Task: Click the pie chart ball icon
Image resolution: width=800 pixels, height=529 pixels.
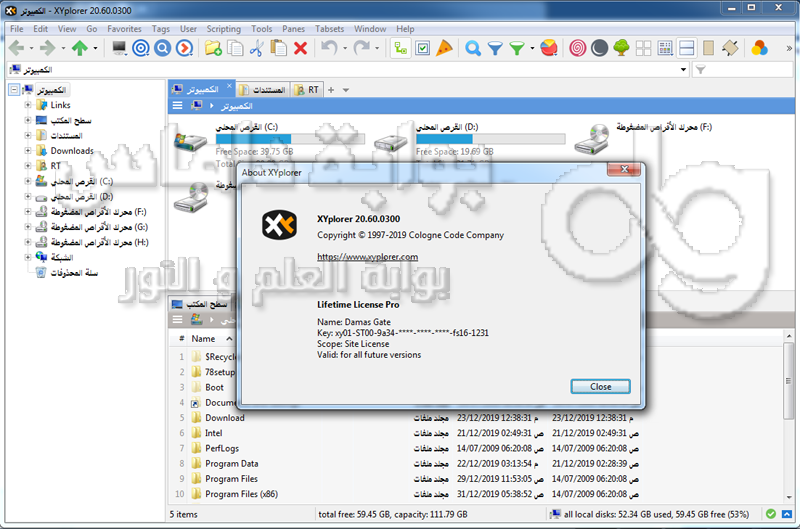Action: 549,48
